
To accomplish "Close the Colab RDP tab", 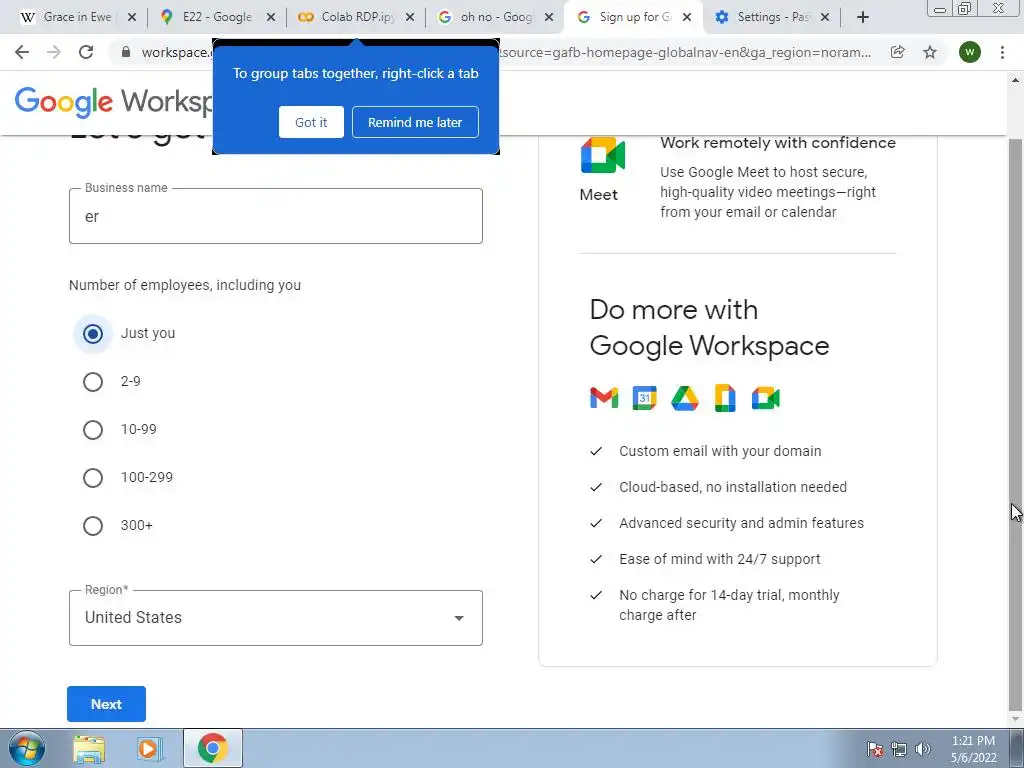I will tap(410, 18).
